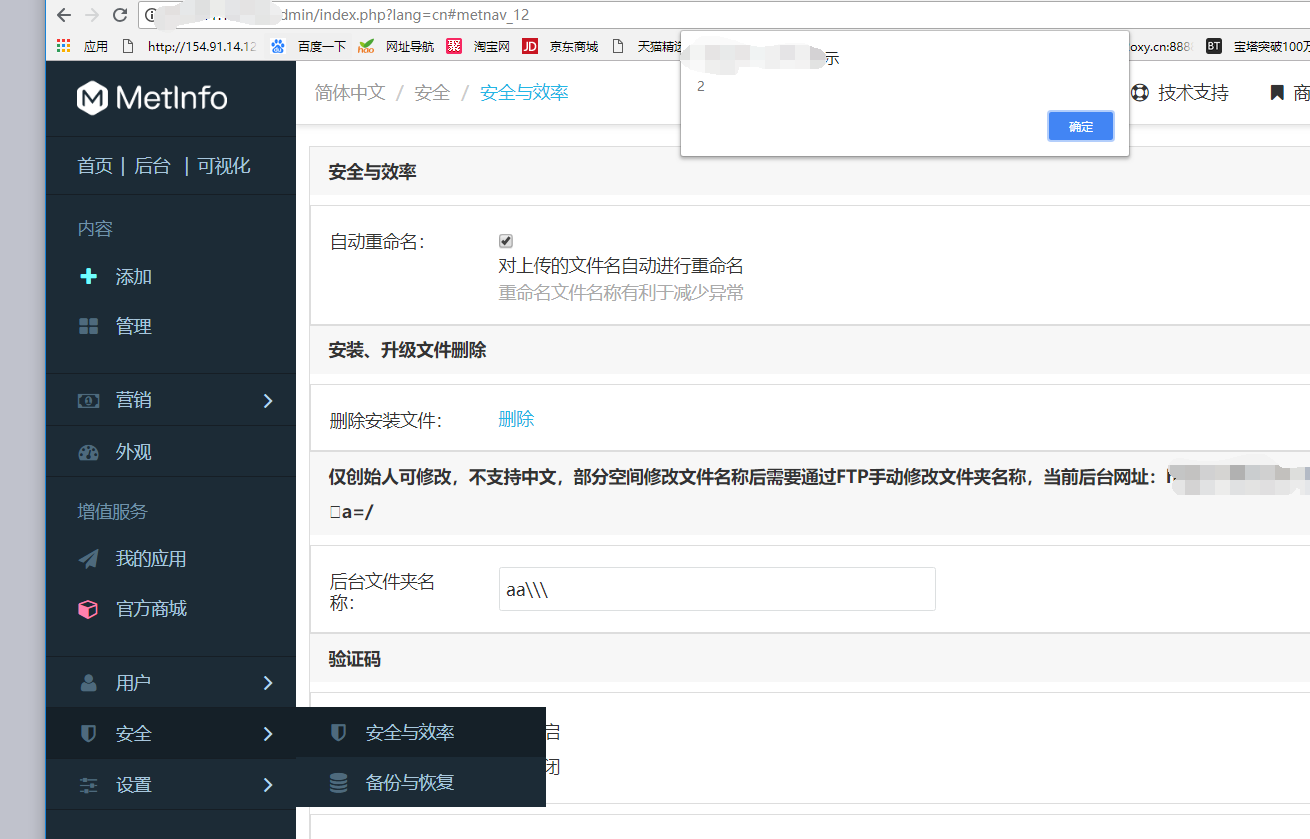The image size is (1310, 839).
Task: Click the 内容 sidebar group label
Action: point(95,229)
